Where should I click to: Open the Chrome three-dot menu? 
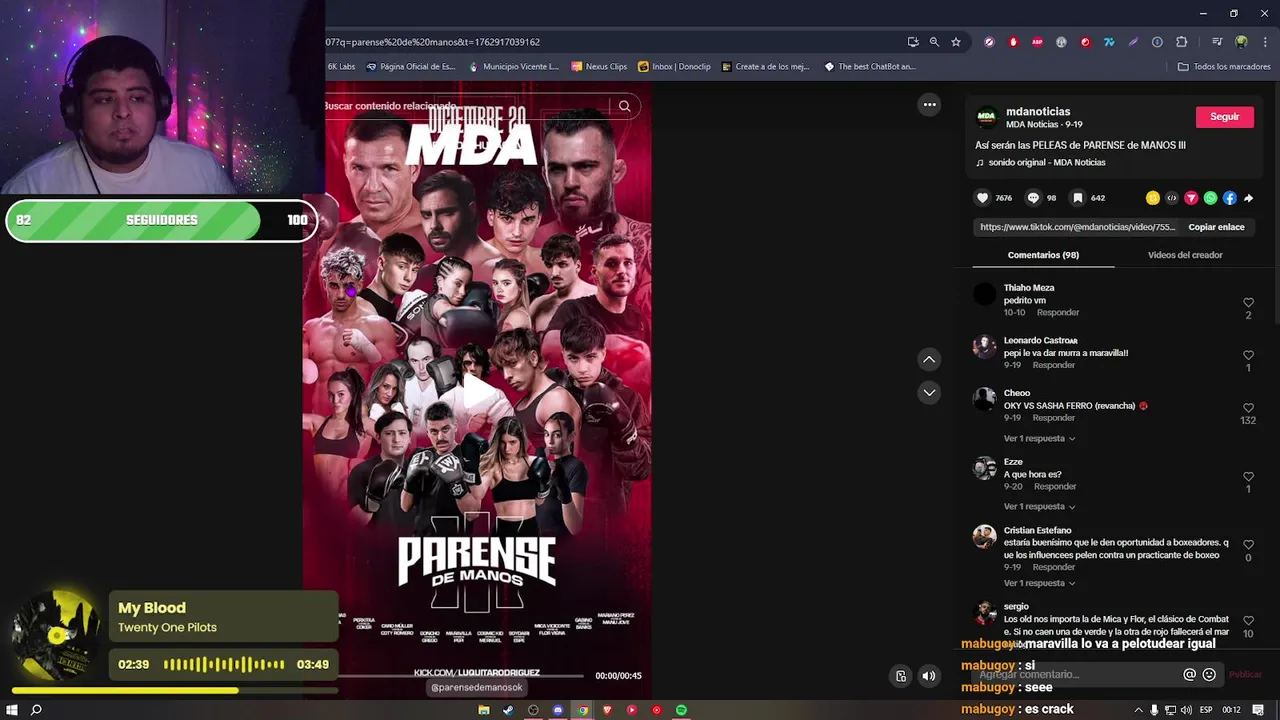1263,42
